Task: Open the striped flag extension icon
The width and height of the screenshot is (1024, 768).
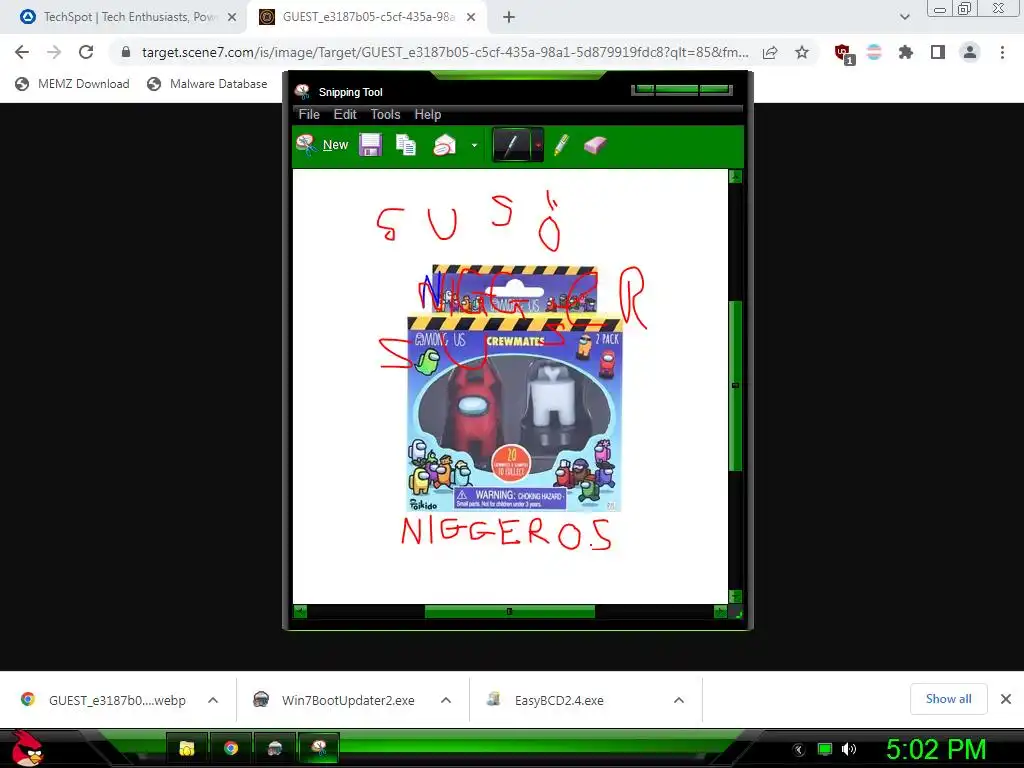Action: pos(874,52)
